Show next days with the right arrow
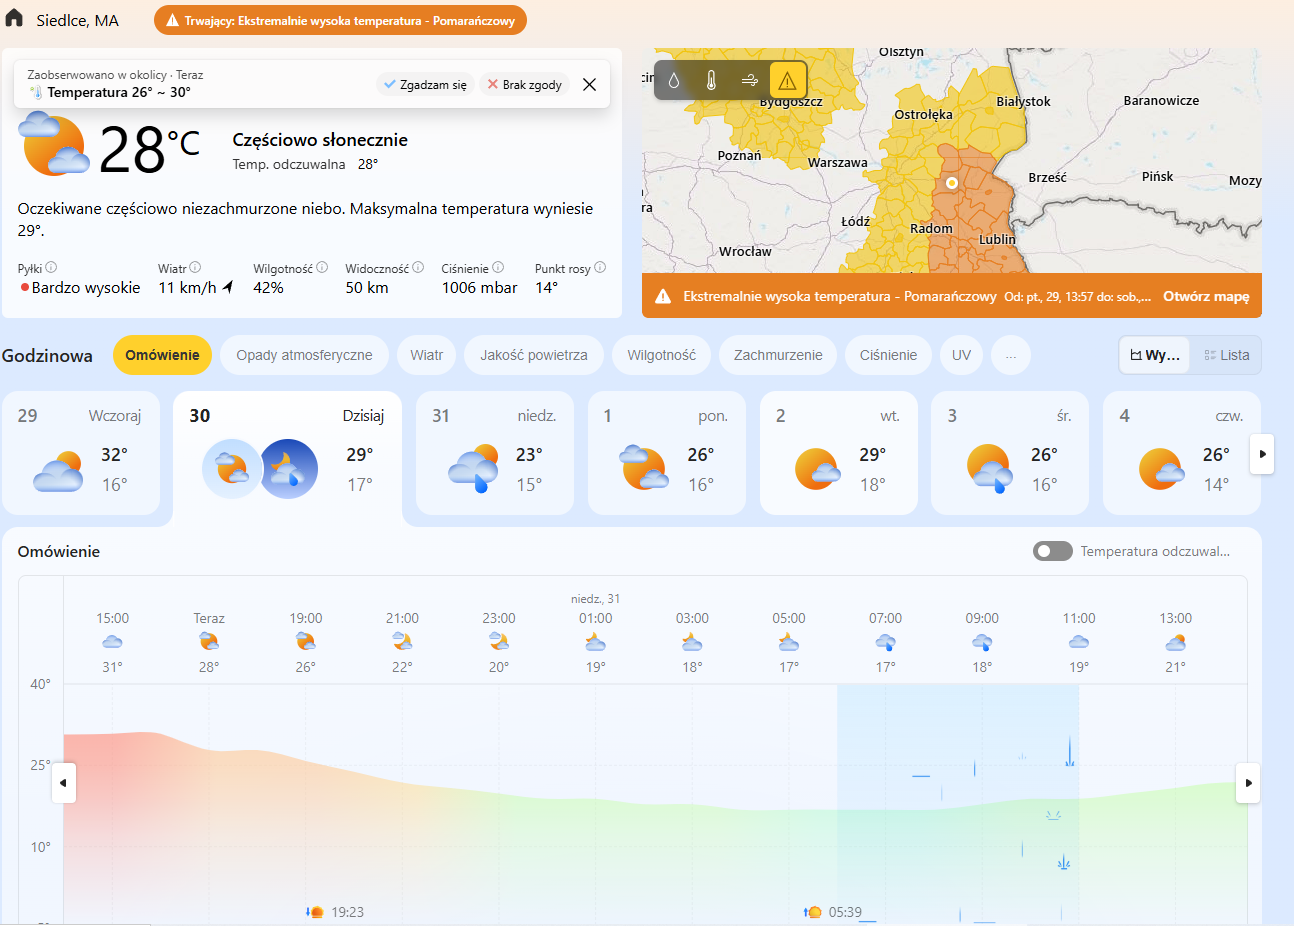This screenshot has width=1294, height=926. click(1262, 454)
